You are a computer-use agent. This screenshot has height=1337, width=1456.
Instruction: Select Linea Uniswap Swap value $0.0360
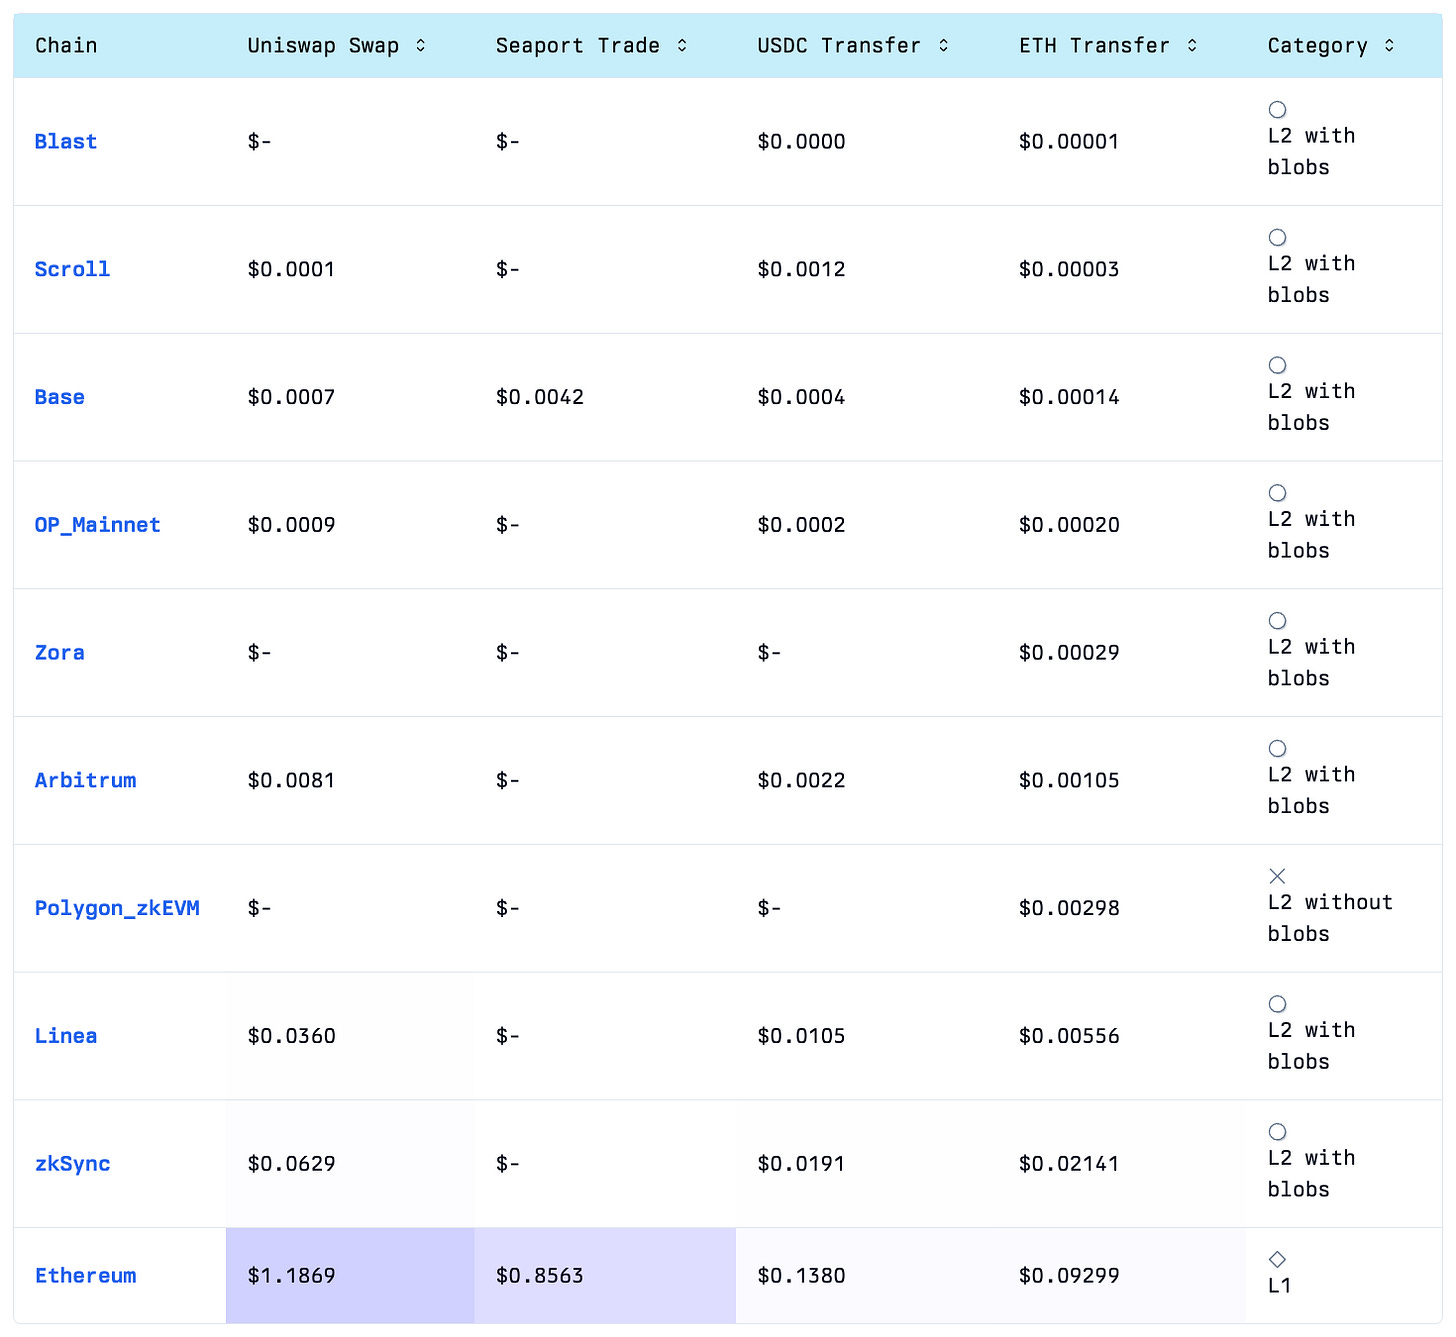coord(291,1036)
